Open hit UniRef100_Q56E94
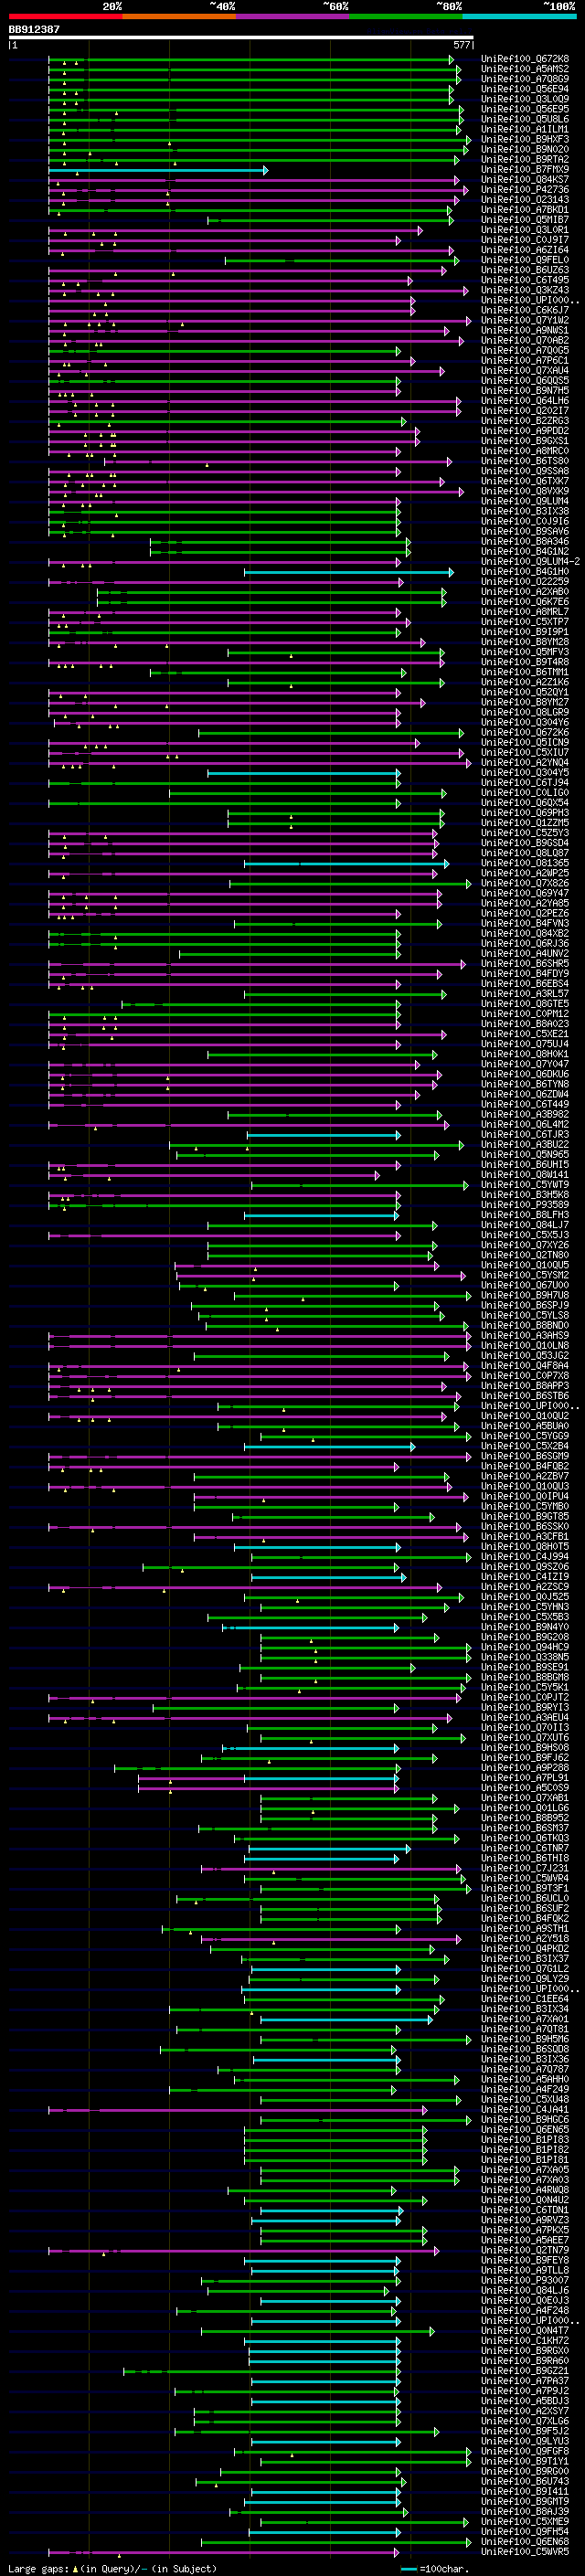The width and height of the screenshot is (585, 2576). pos(525,89)
